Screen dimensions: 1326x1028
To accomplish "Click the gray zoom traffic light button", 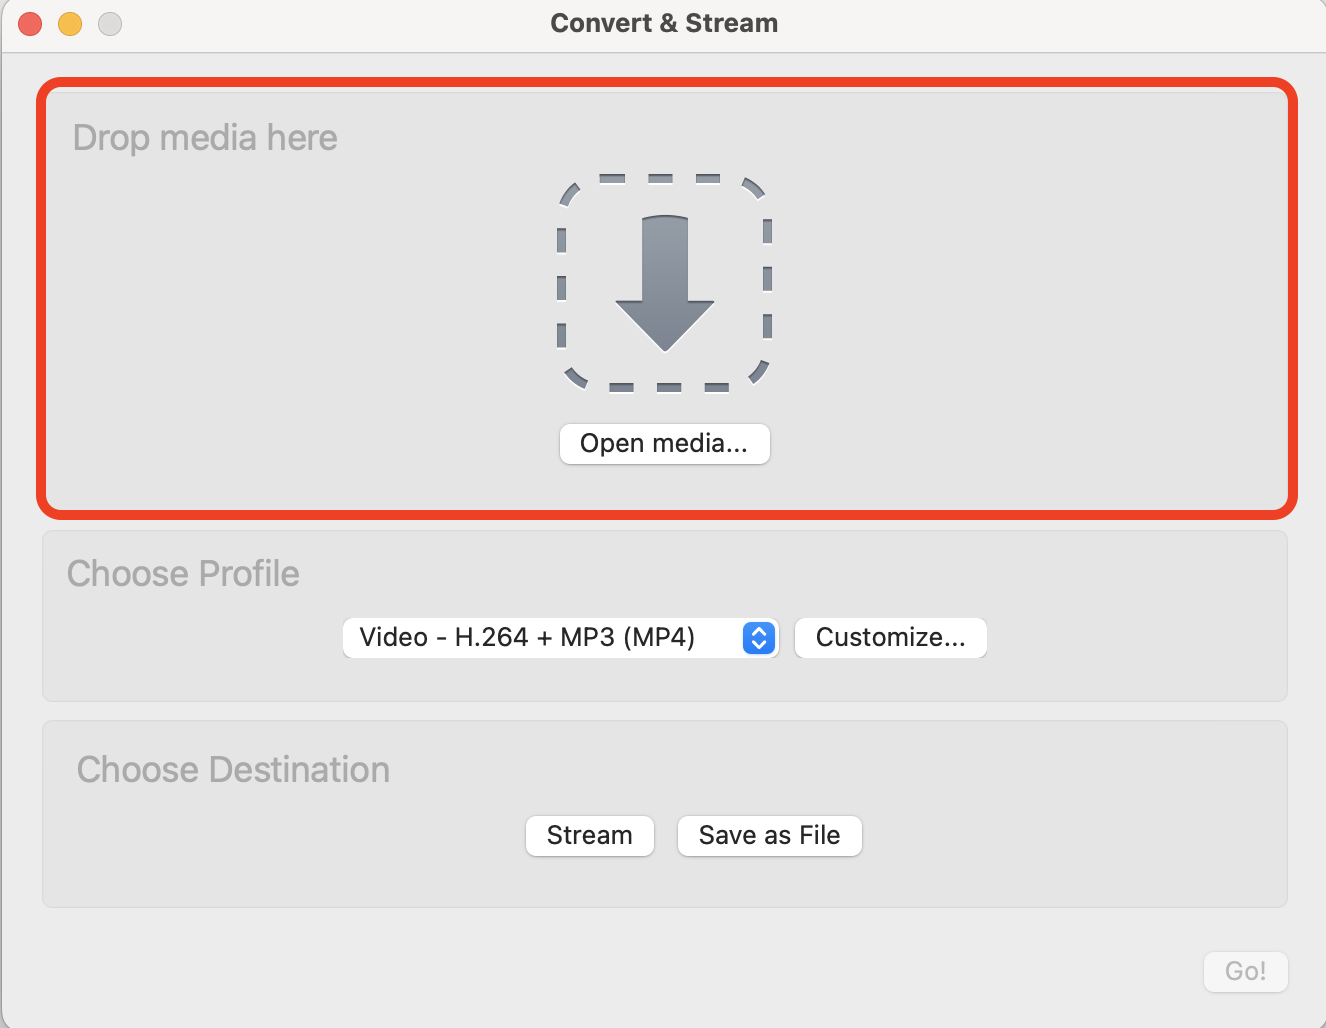I will click(109, 23).
